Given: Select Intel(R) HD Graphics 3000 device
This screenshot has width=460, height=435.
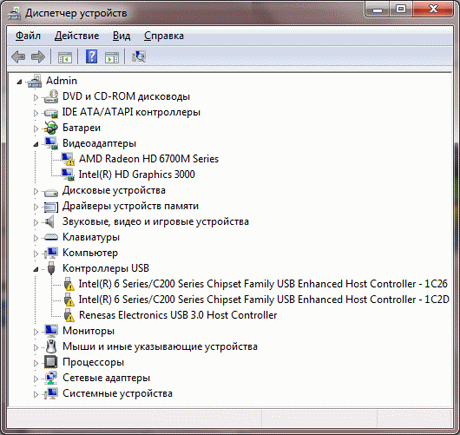Looking at the screenshot, I should click(137, 174).
